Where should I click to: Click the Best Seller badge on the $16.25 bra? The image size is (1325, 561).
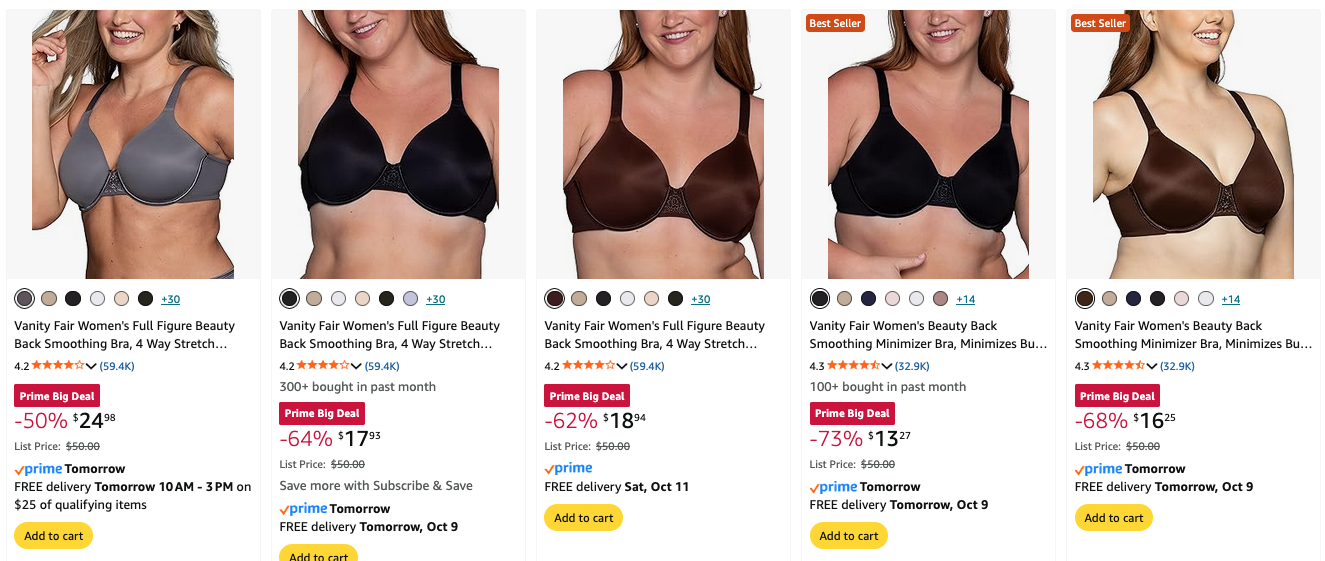(x=1099, y=23)
